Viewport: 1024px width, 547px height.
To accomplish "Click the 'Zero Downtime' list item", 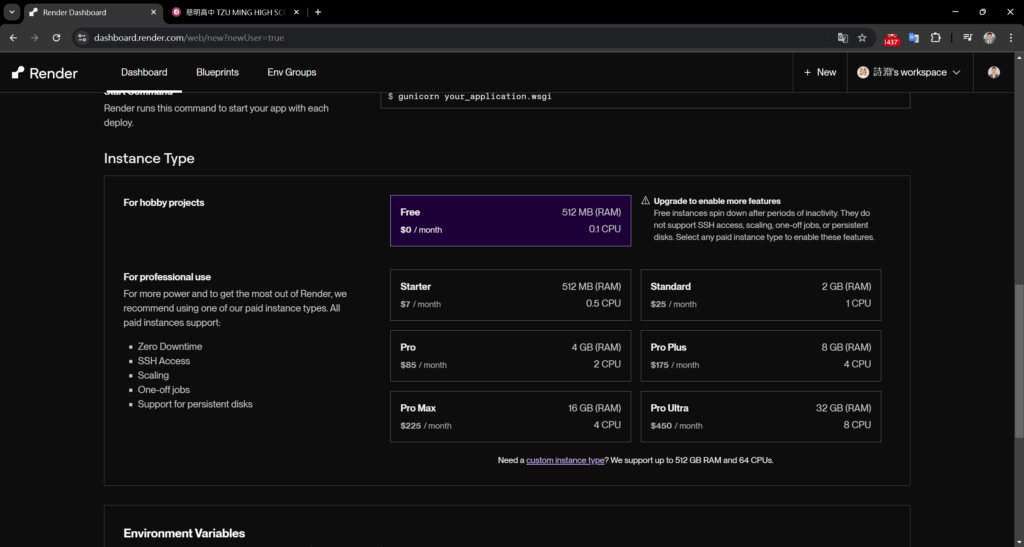I will point(170,347).
